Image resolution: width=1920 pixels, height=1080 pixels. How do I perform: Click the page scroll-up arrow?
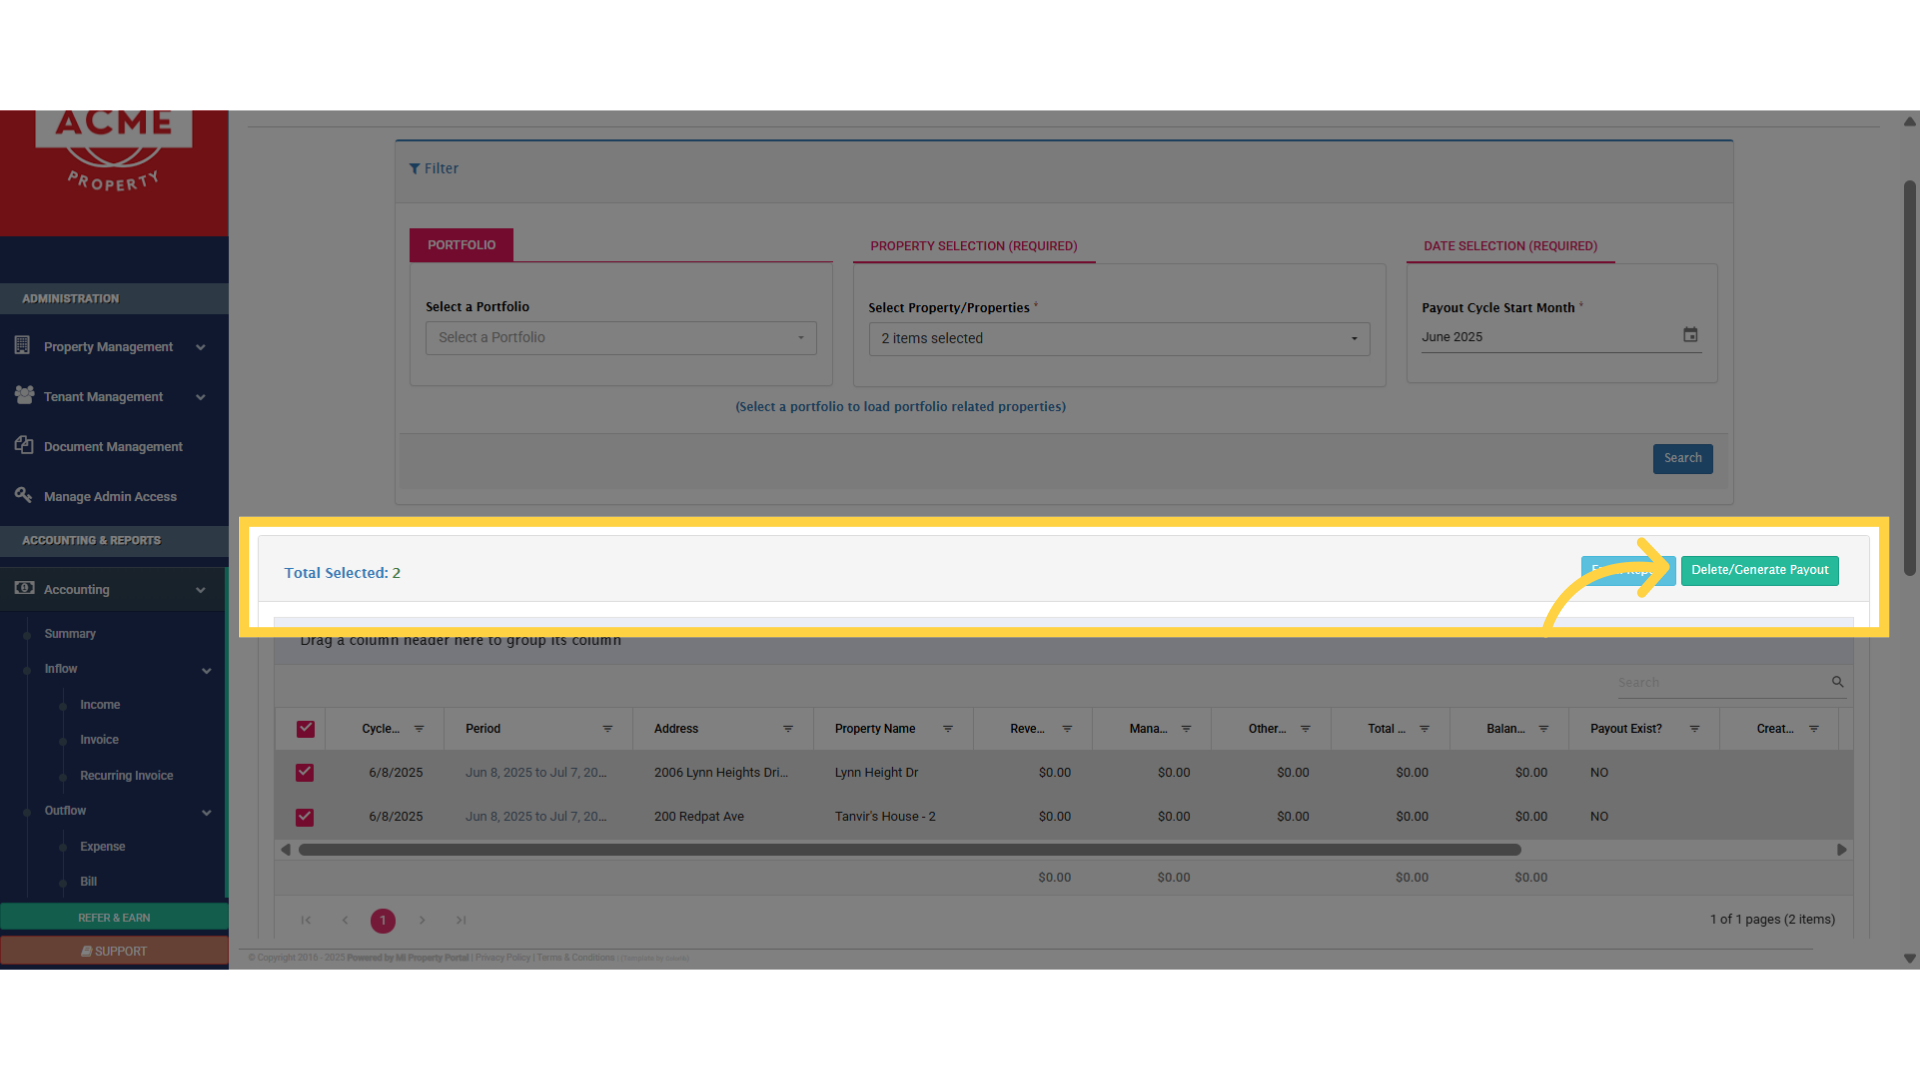1909,121
